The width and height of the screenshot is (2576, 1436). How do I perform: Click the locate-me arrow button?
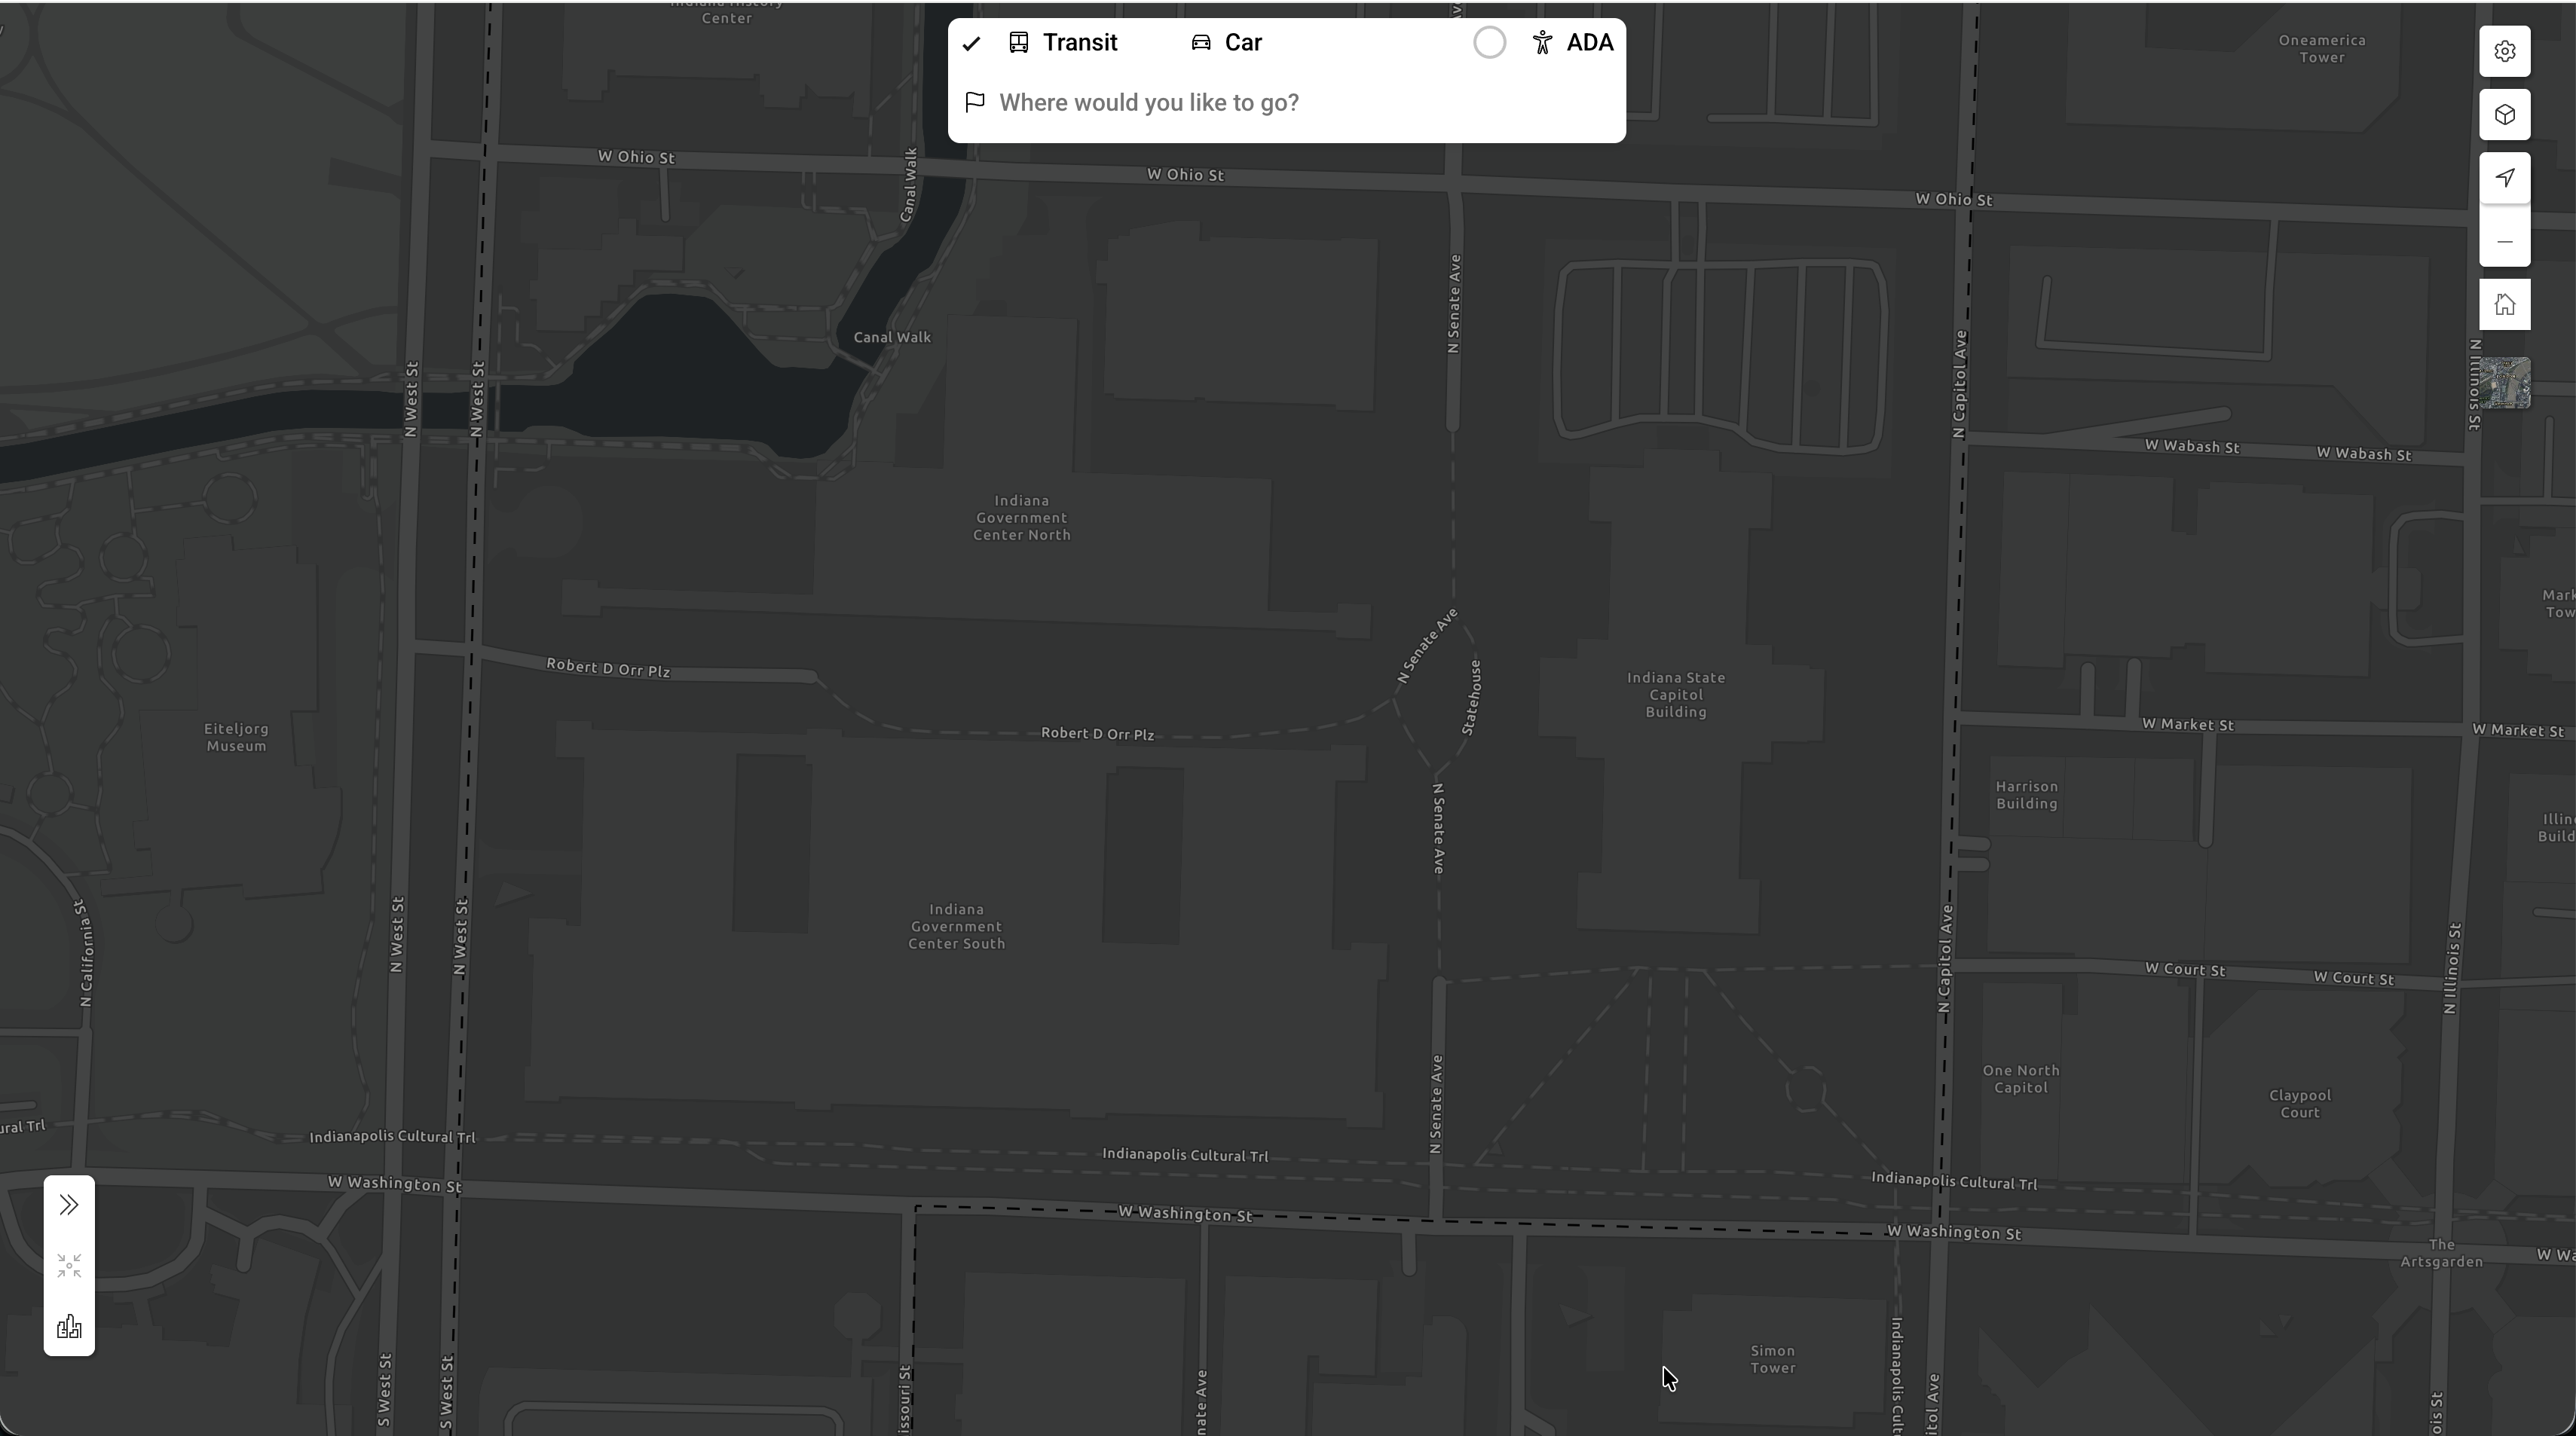click(x=2504, y=178)
